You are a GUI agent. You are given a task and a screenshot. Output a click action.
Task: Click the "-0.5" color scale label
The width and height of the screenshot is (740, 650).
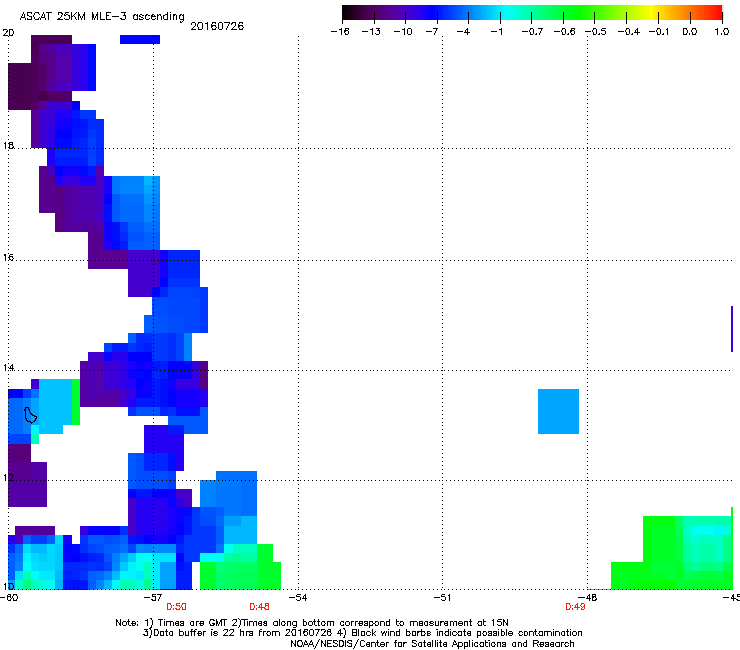coord(596,32)
